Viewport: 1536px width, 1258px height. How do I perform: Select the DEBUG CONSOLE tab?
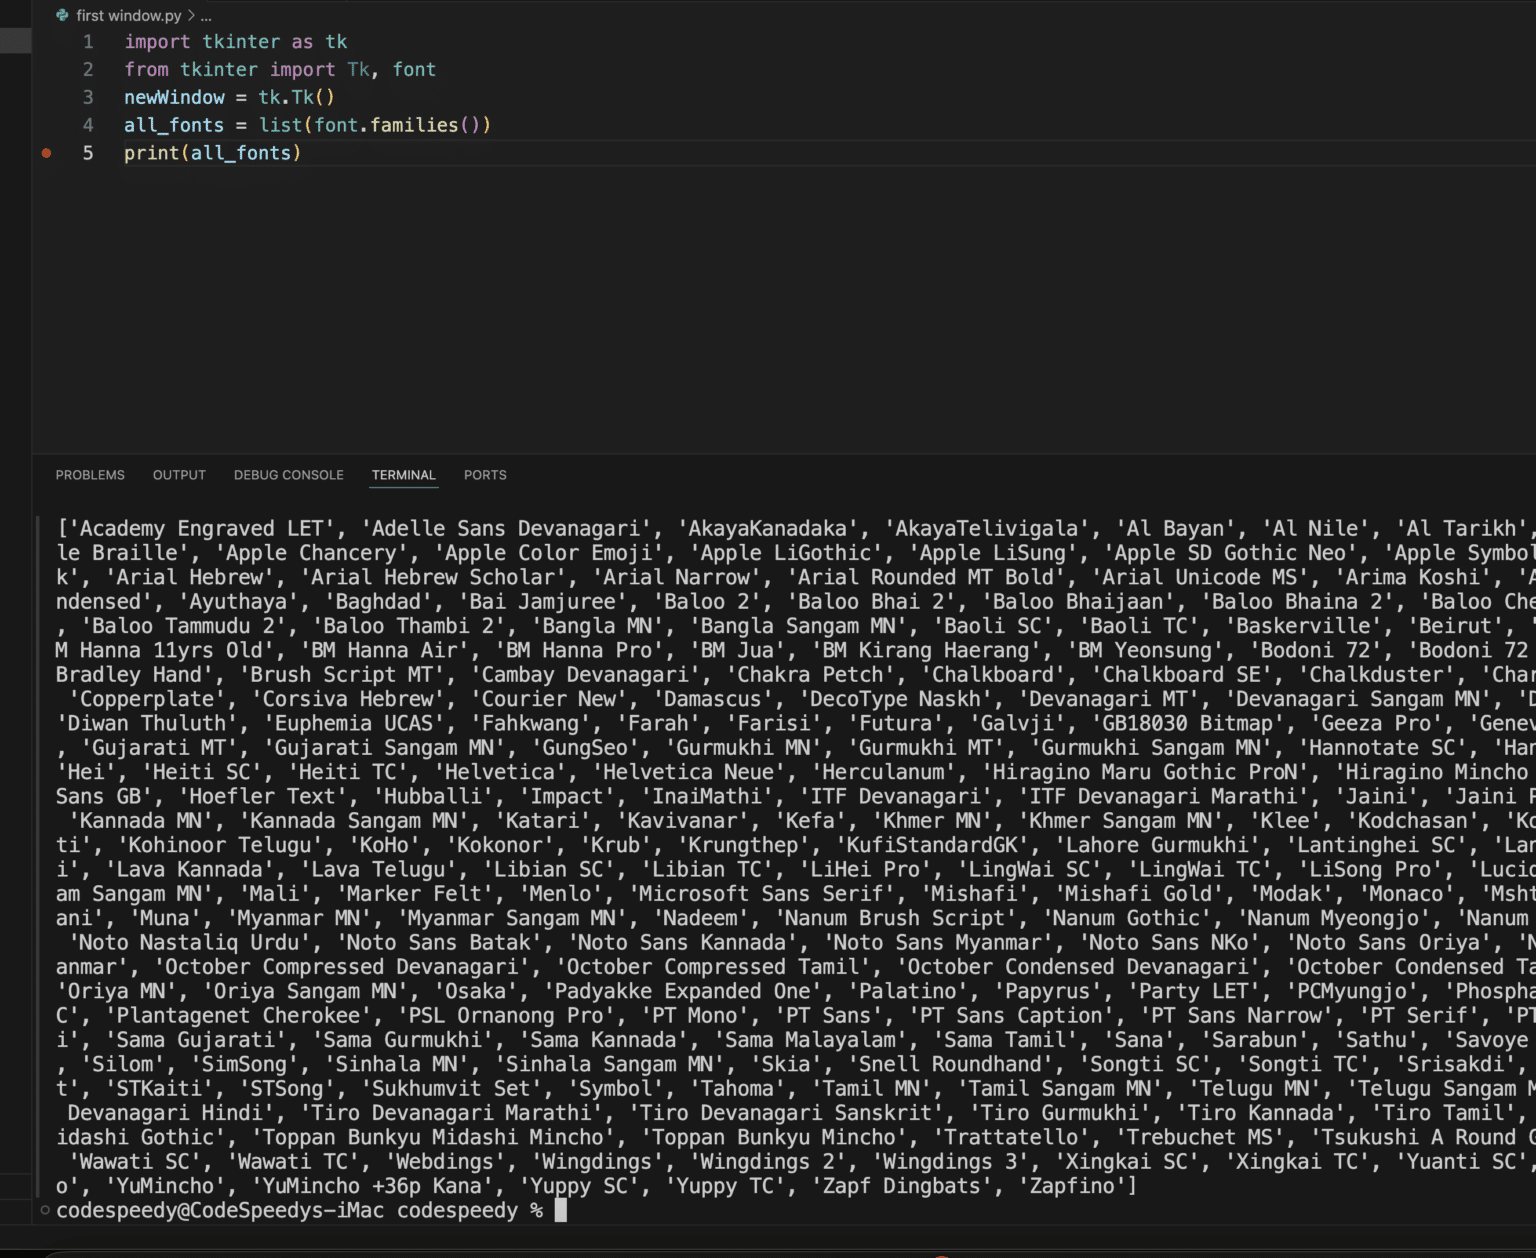[288, 475]
